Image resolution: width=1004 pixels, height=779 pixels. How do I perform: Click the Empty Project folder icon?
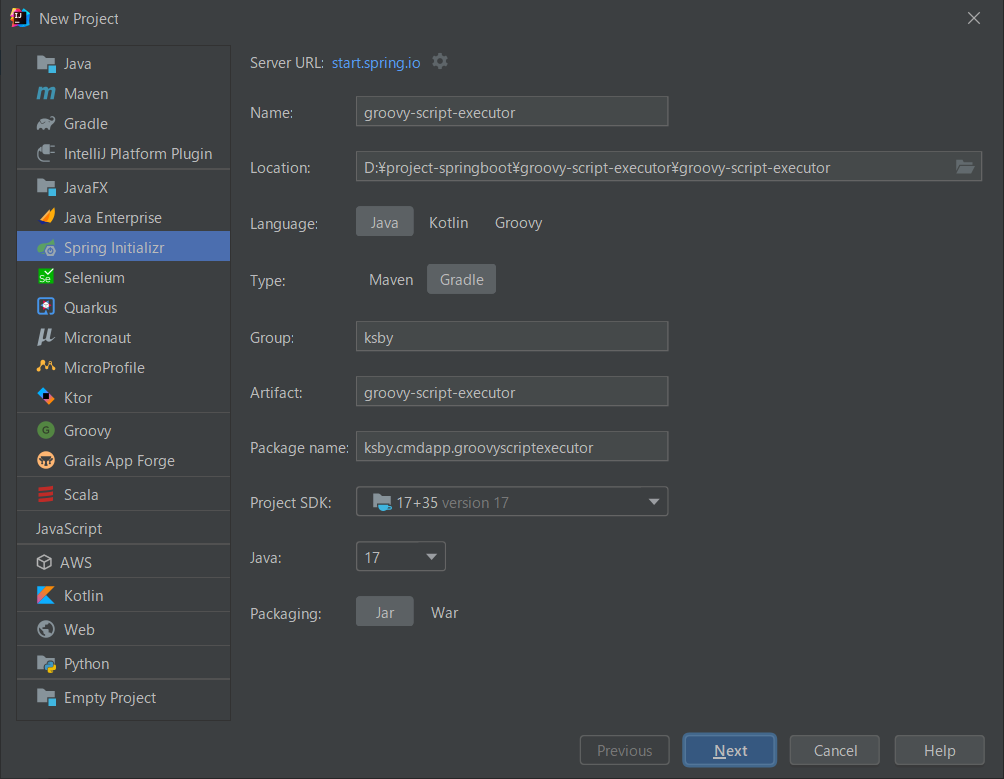pos(46,697)
